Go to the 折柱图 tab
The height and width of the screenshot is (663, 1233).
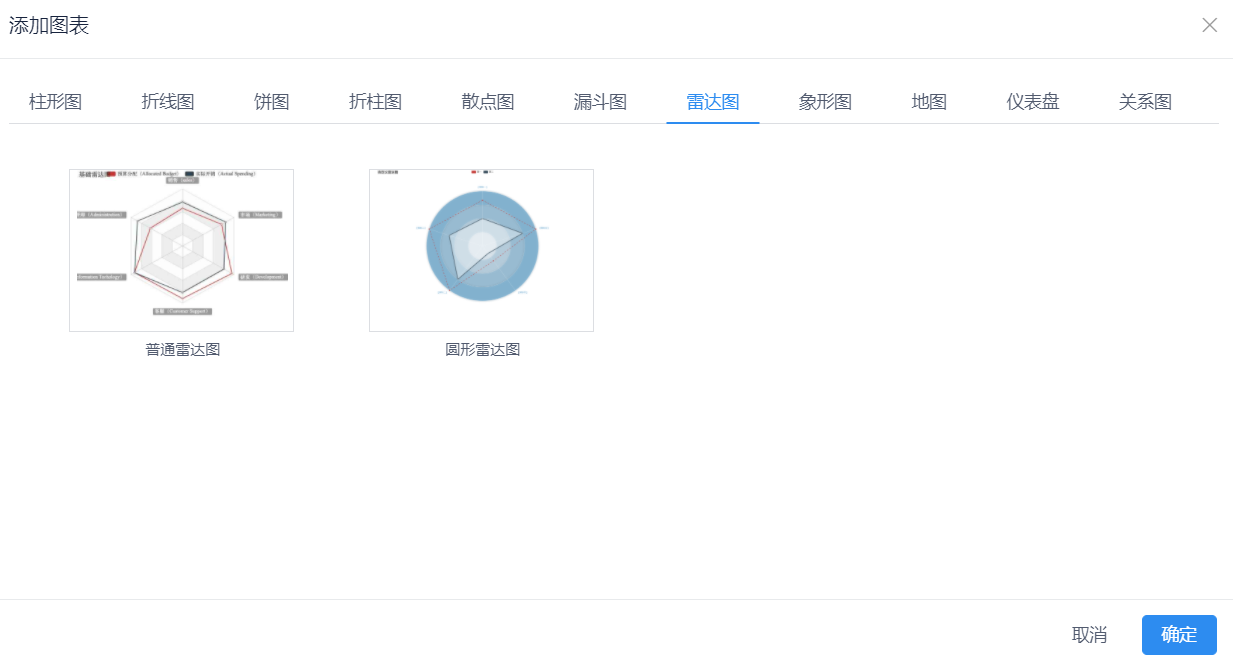coord(375,101)
